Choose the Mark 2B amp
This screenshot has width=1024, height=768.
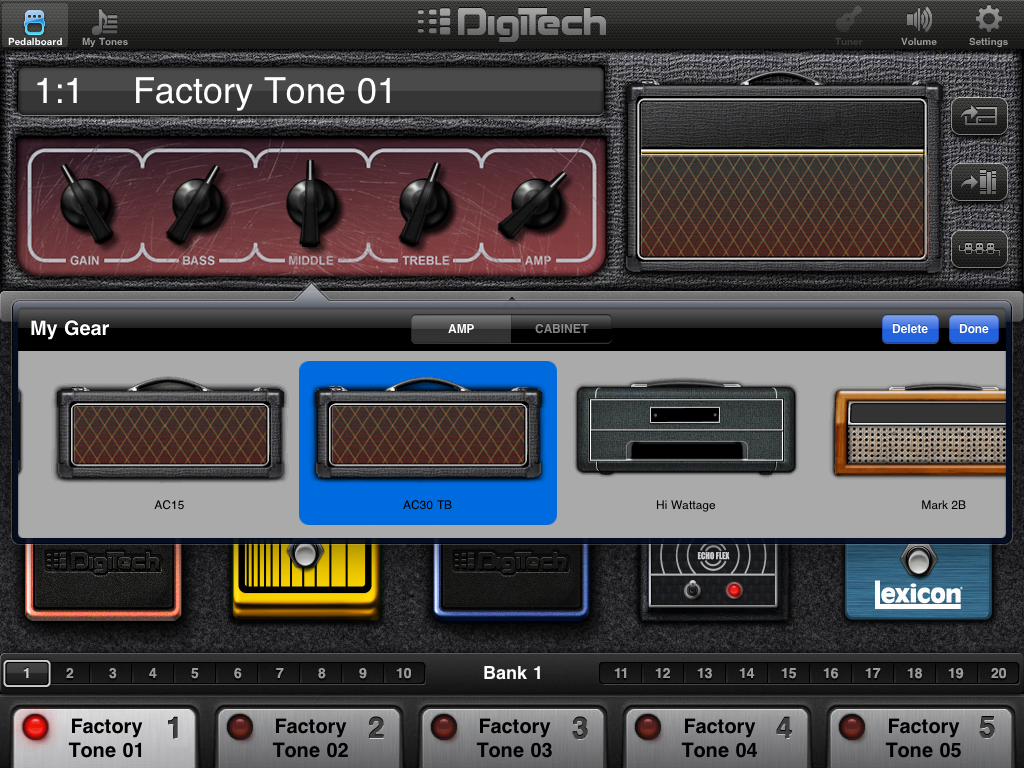[x=921, y=443]
